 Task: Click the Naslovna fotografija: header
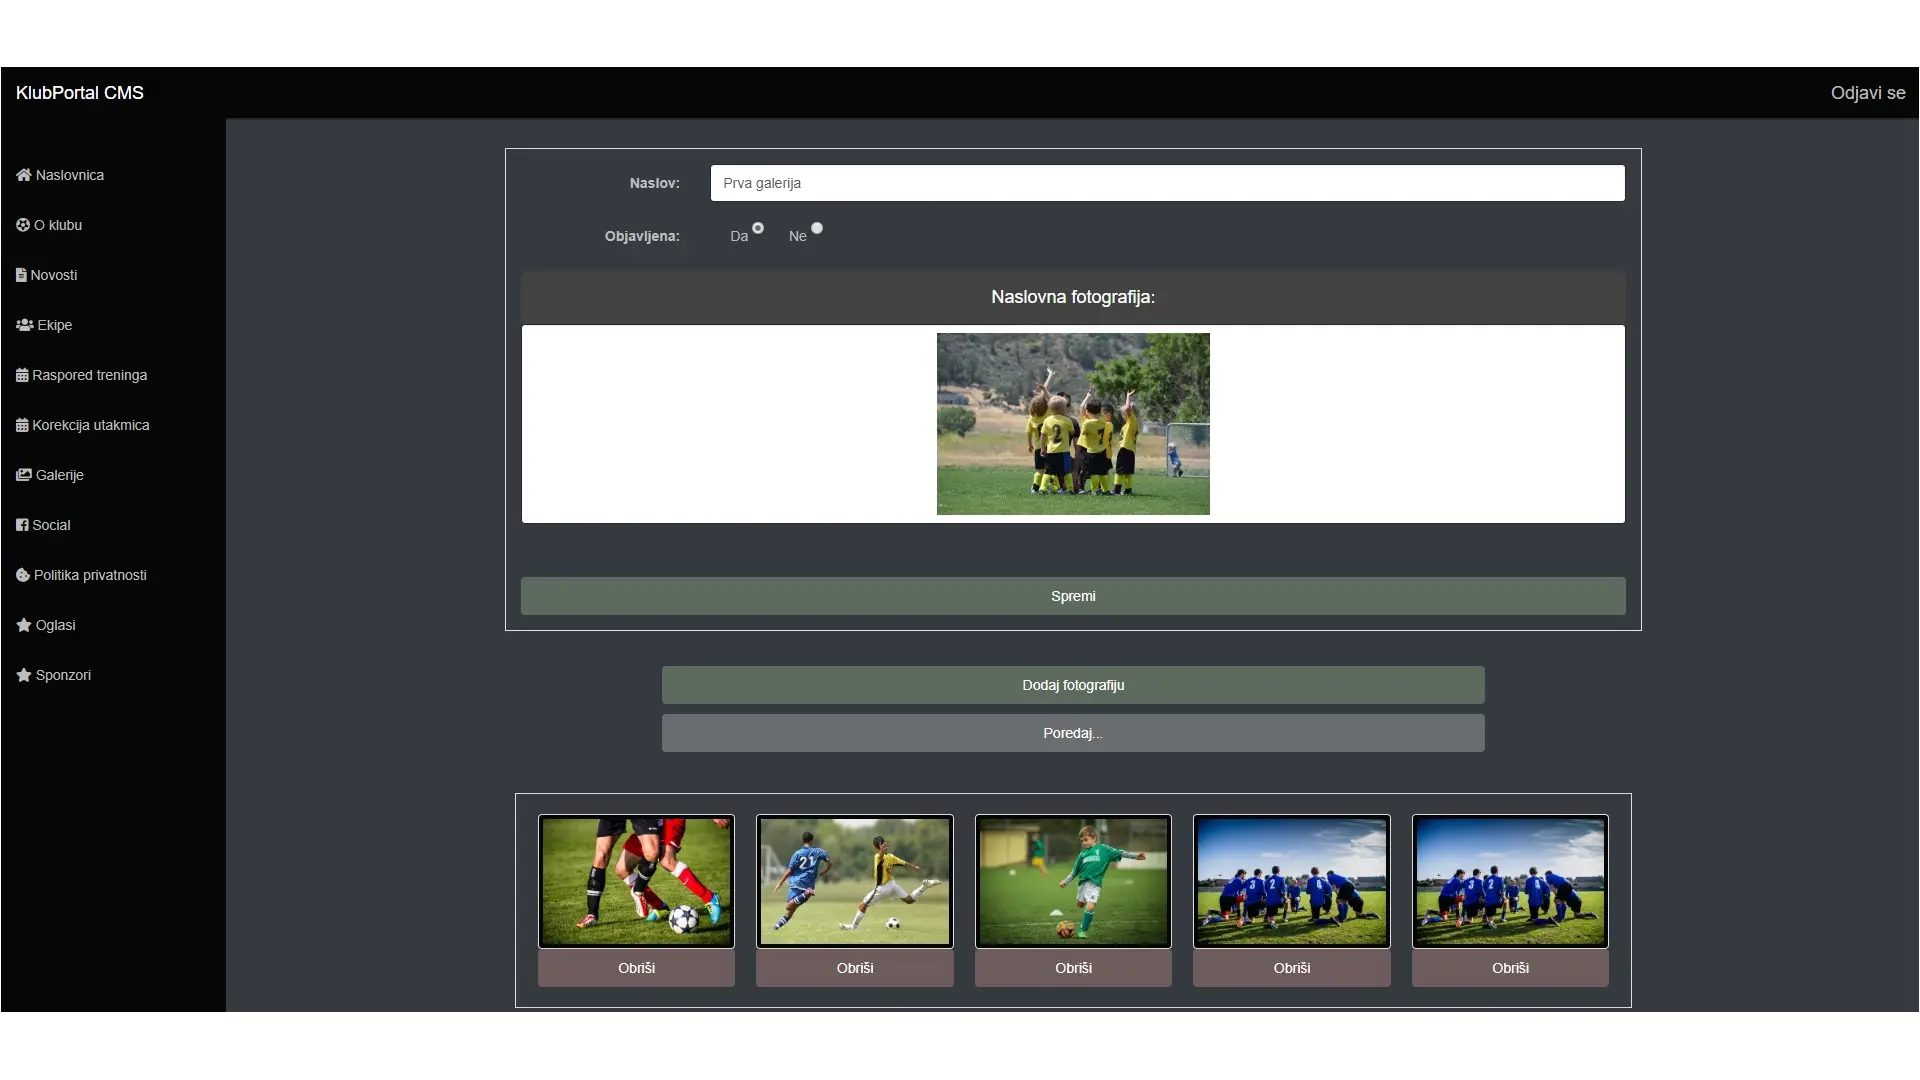click(x=1073, y=297)
